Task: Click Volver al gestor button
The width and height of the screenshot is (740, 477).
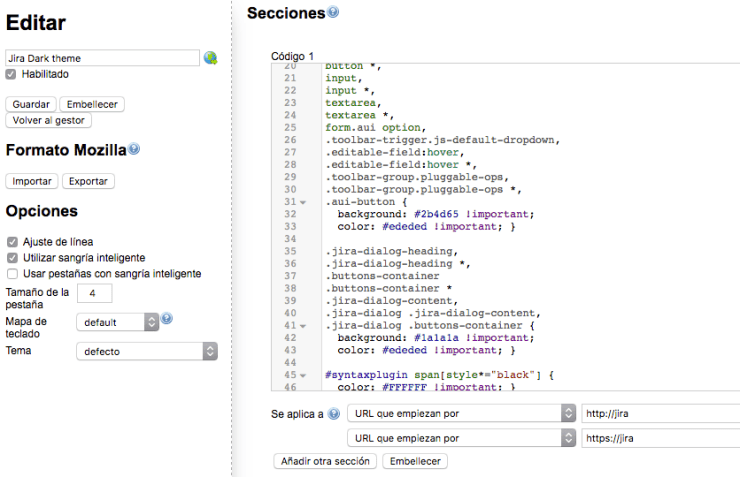Action: pos(49,120)
